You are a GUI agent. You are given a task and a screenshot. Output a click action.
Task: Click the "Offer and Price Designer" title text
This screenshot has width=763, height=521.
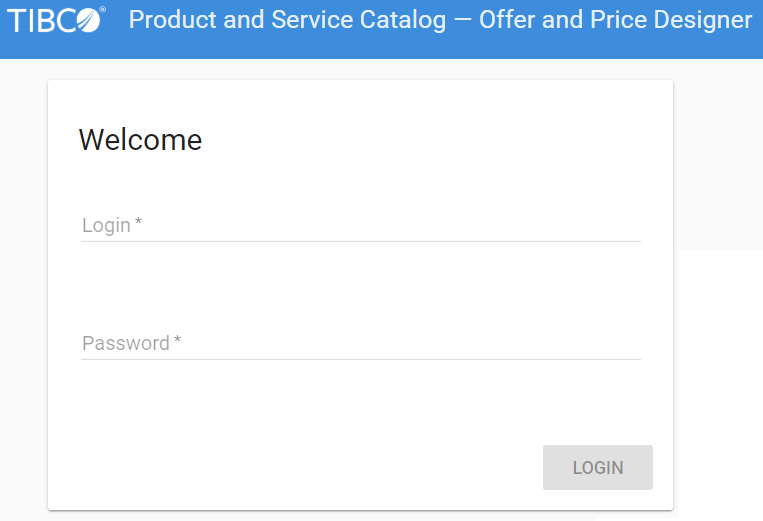(x=615, y=20)
